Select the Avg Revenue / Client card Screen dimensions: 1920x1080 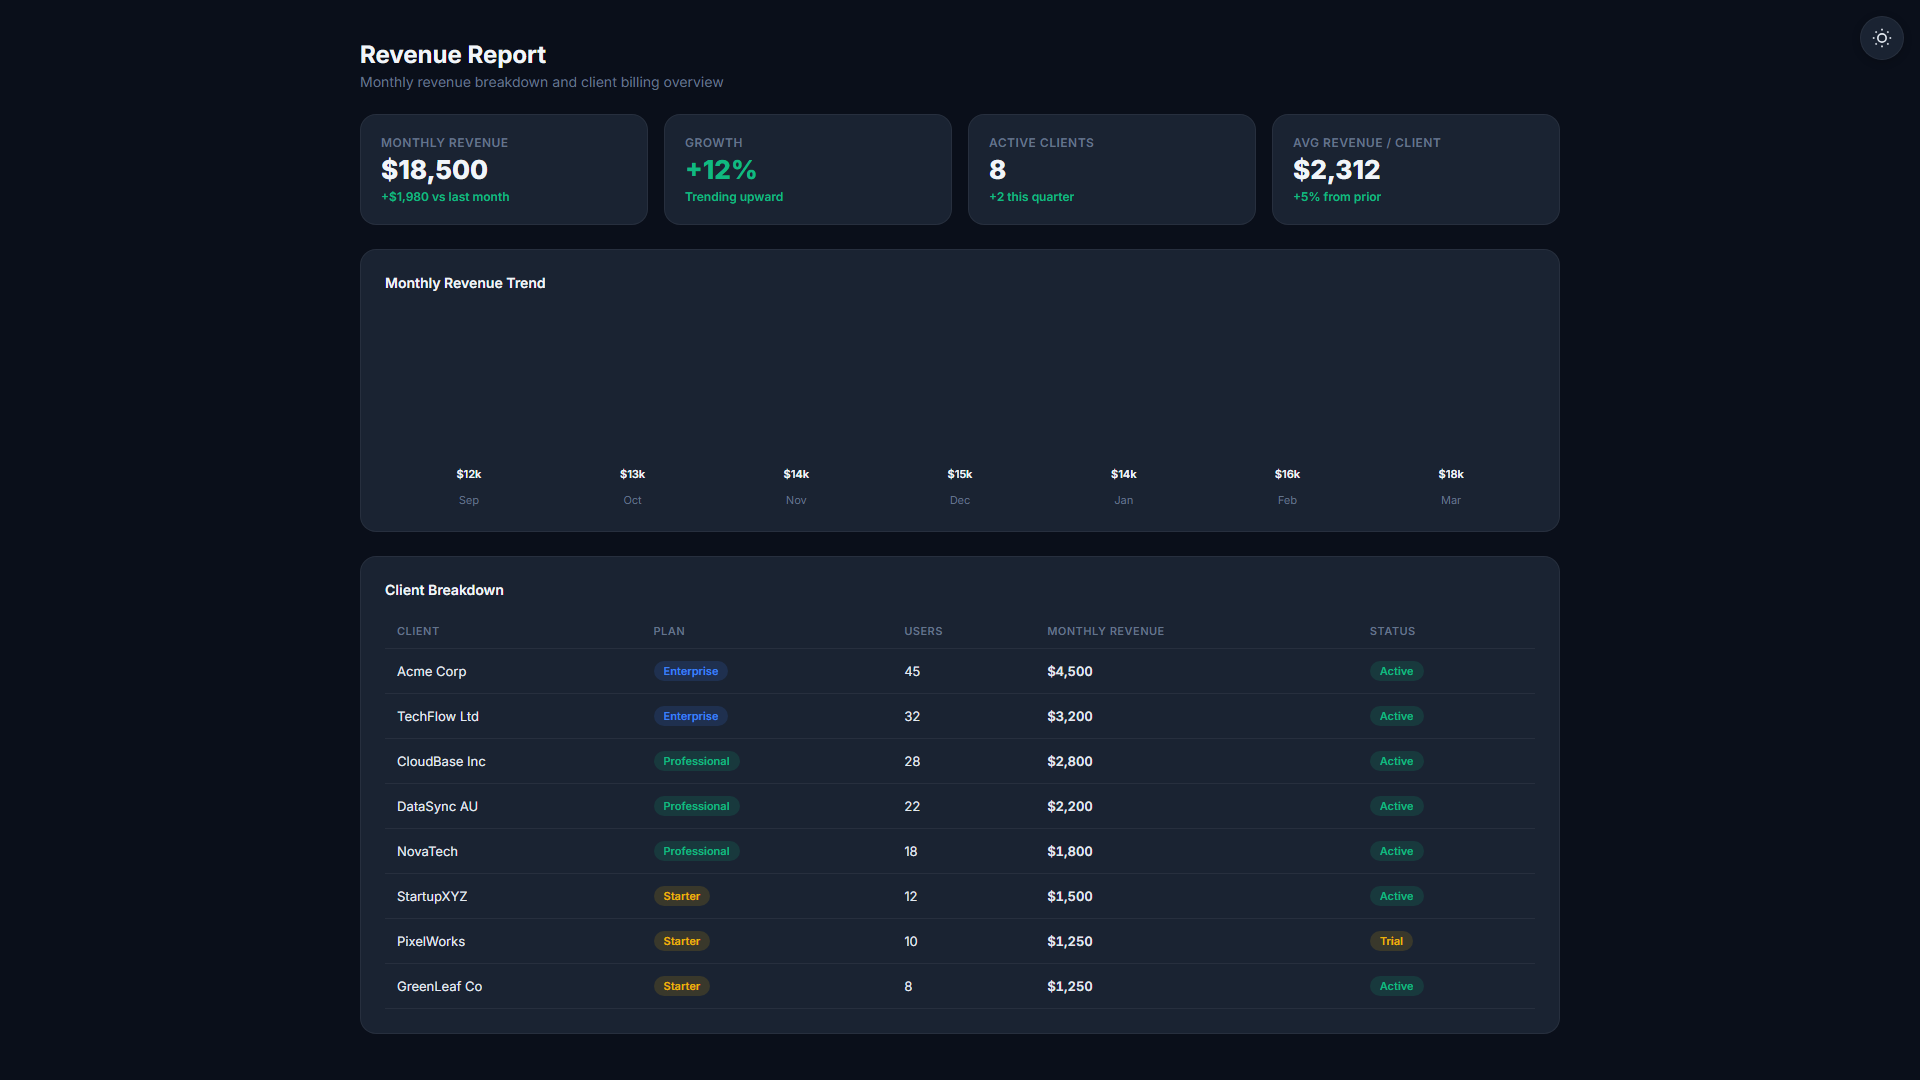click(1416, 169)
